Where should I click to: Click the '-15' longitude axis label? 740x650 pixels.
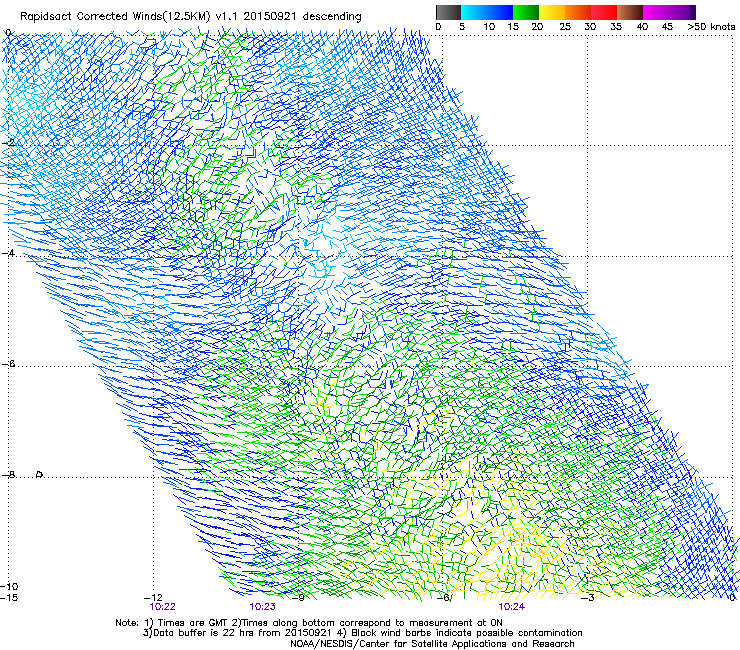(9, 598)
